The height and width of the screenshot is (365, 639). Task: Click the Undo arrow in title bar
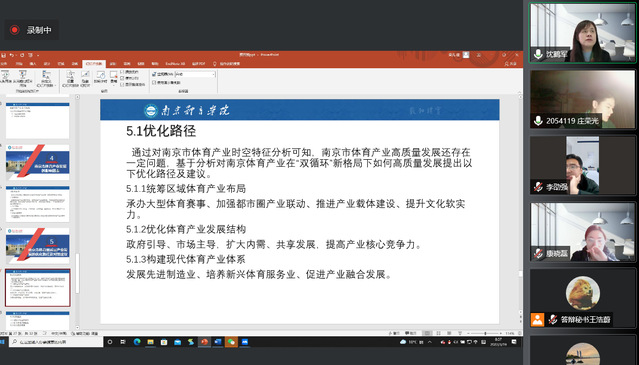coord(12,55)
